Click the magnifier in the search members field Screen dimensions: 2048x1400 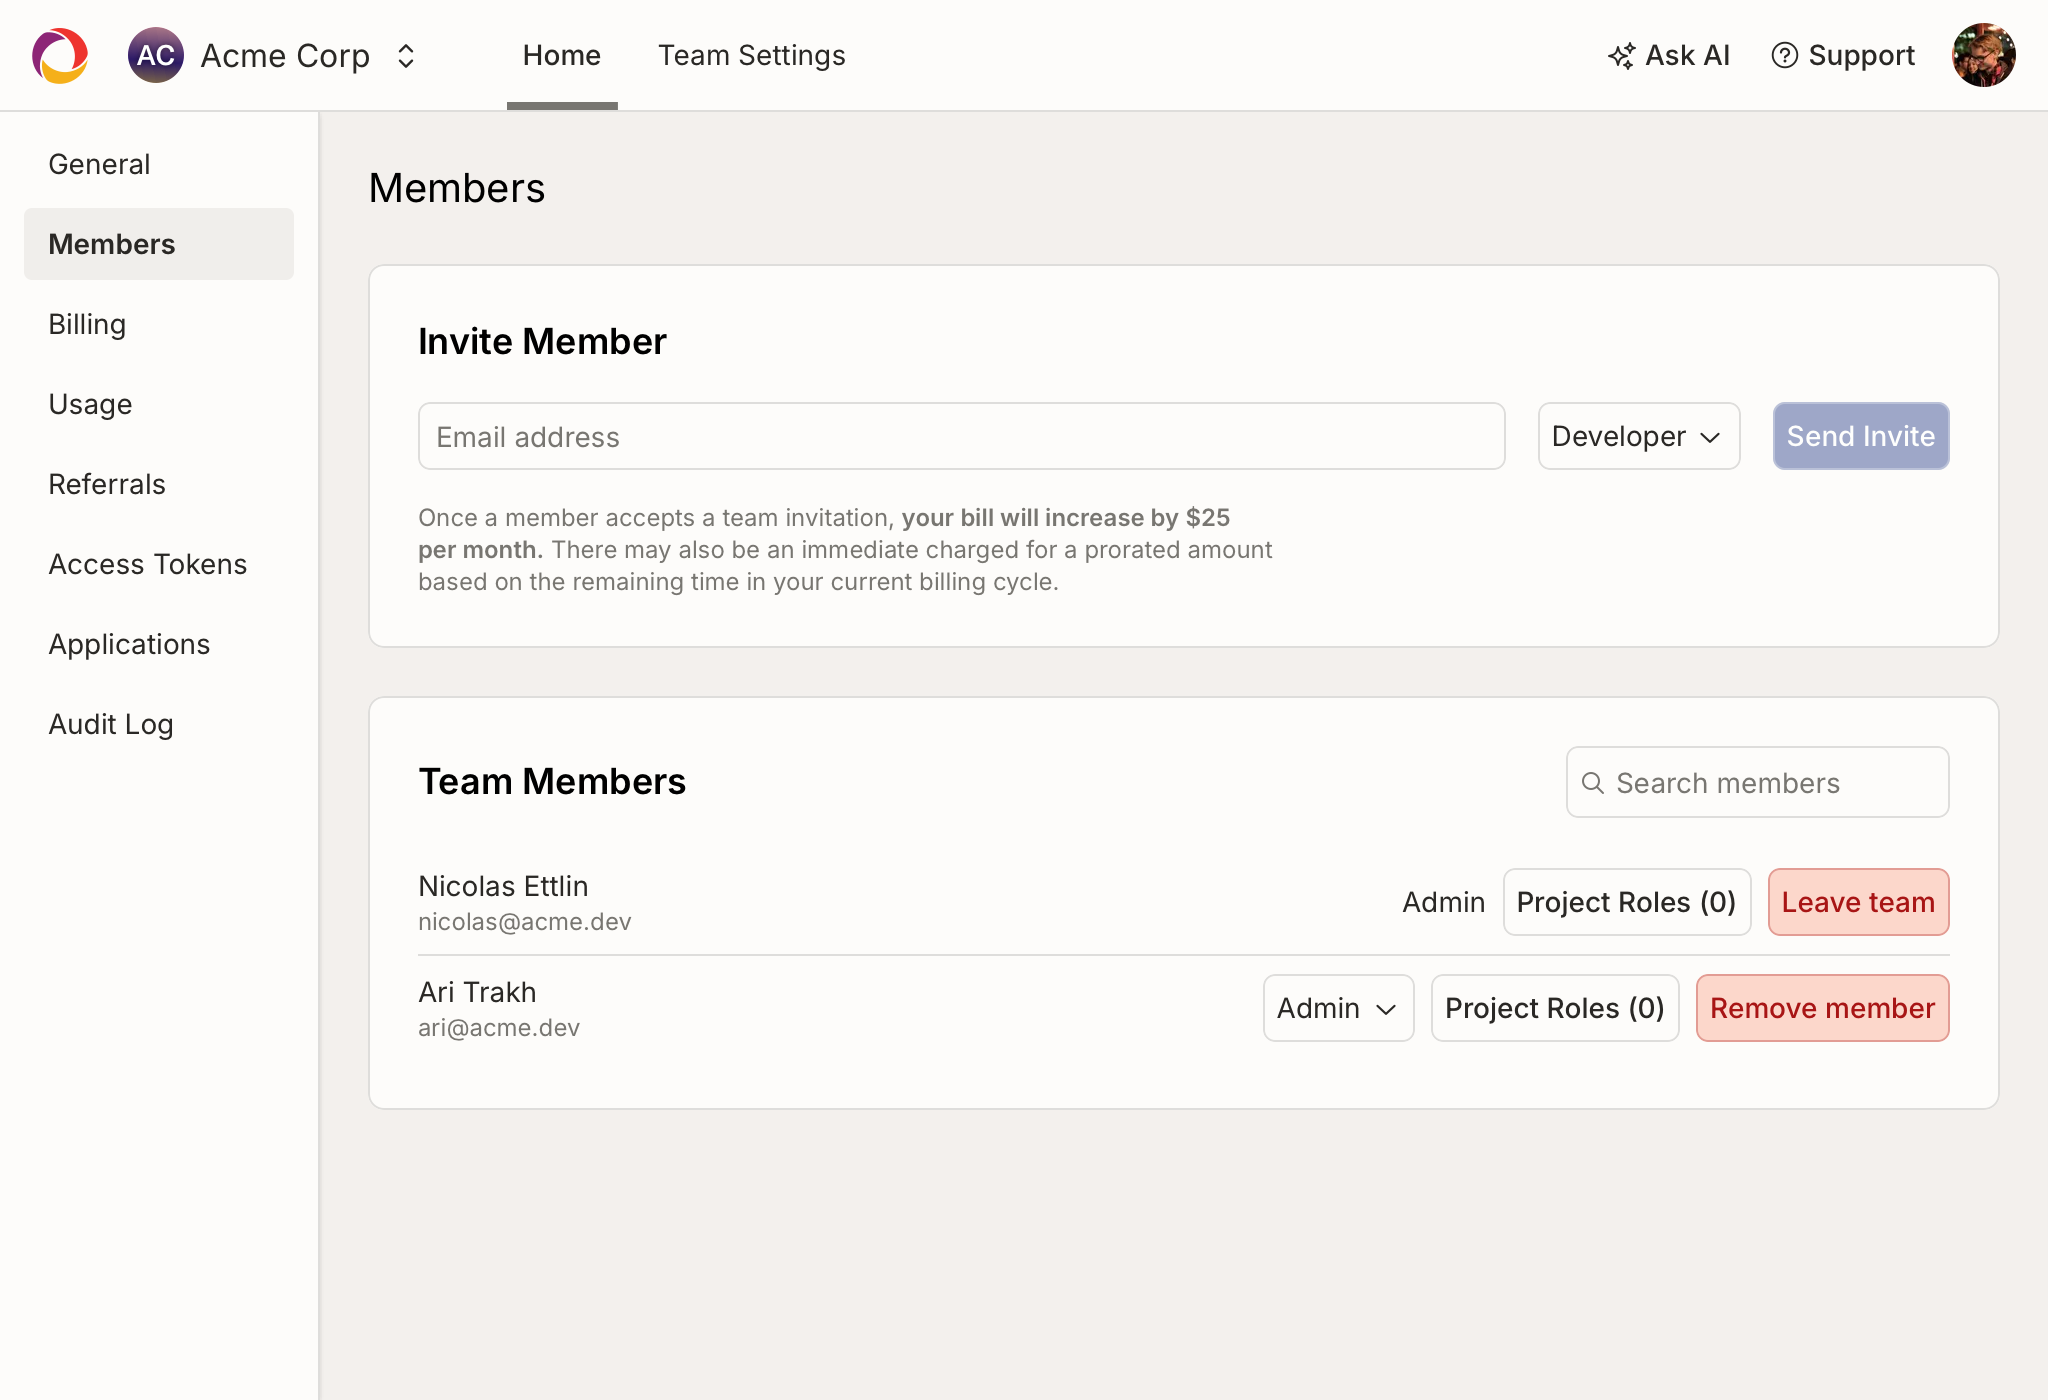(1594, 781)
